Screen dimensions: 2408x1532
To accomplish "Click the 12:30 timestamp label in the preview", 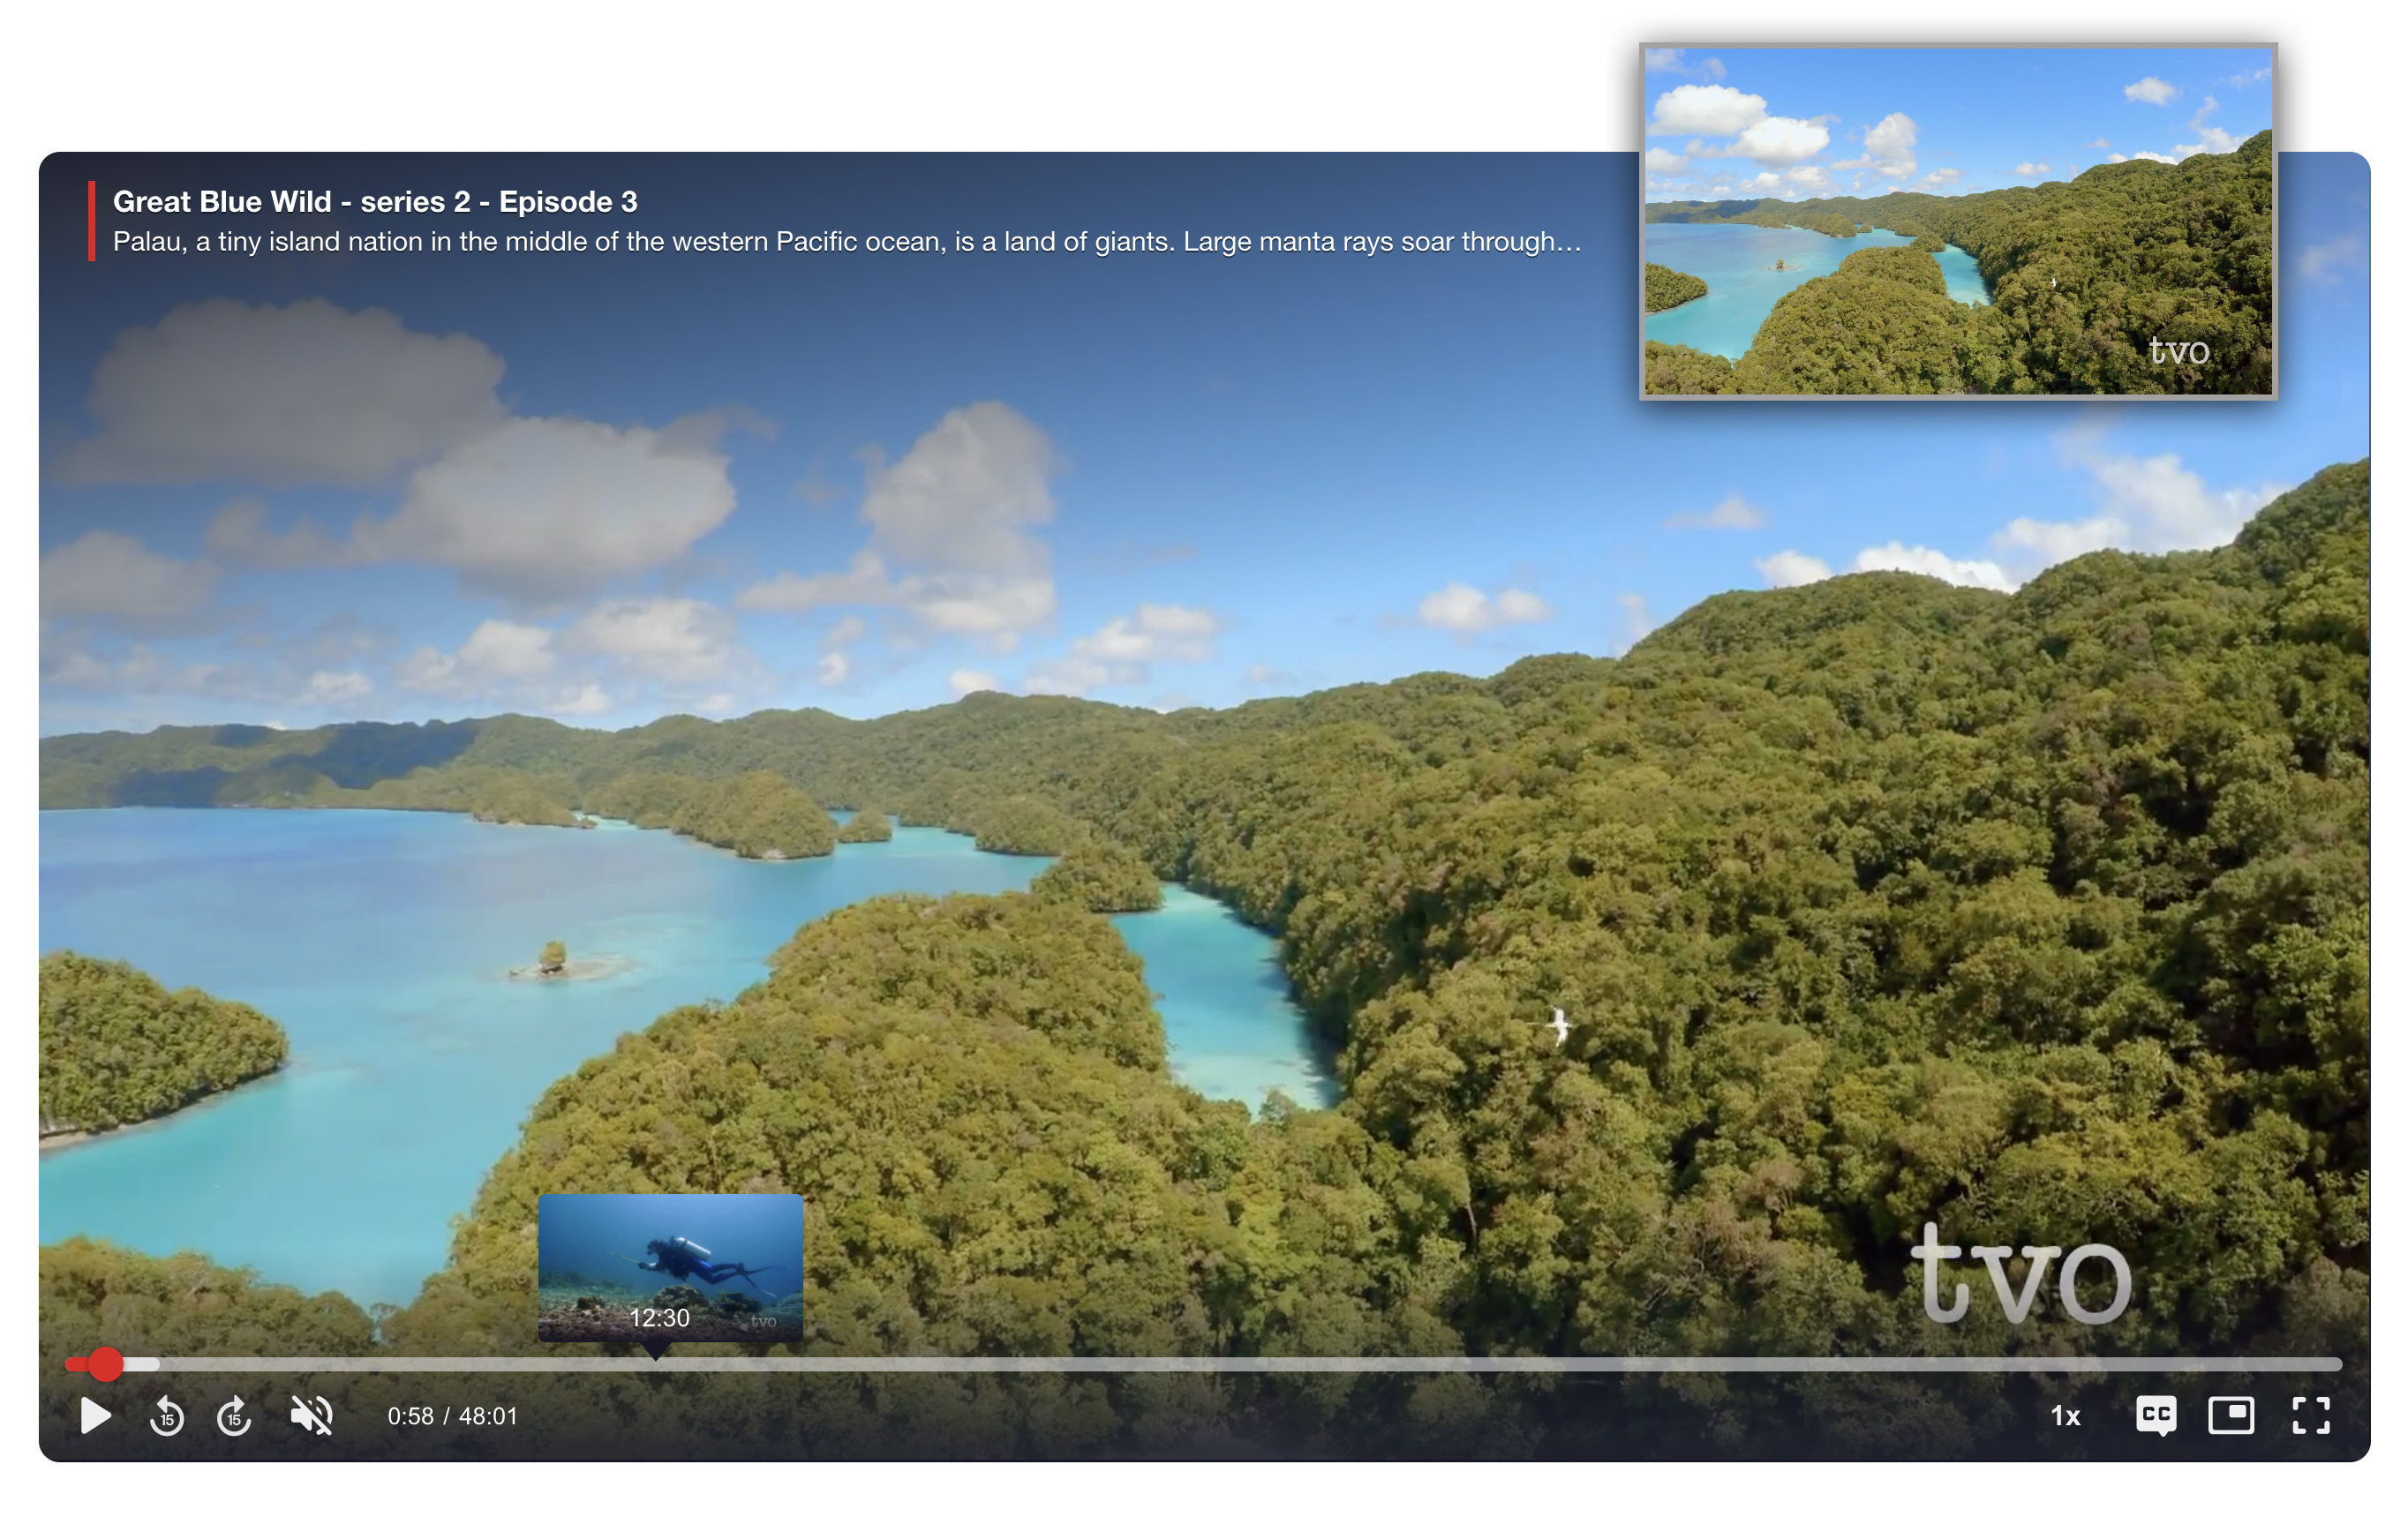I will 659,1318.
